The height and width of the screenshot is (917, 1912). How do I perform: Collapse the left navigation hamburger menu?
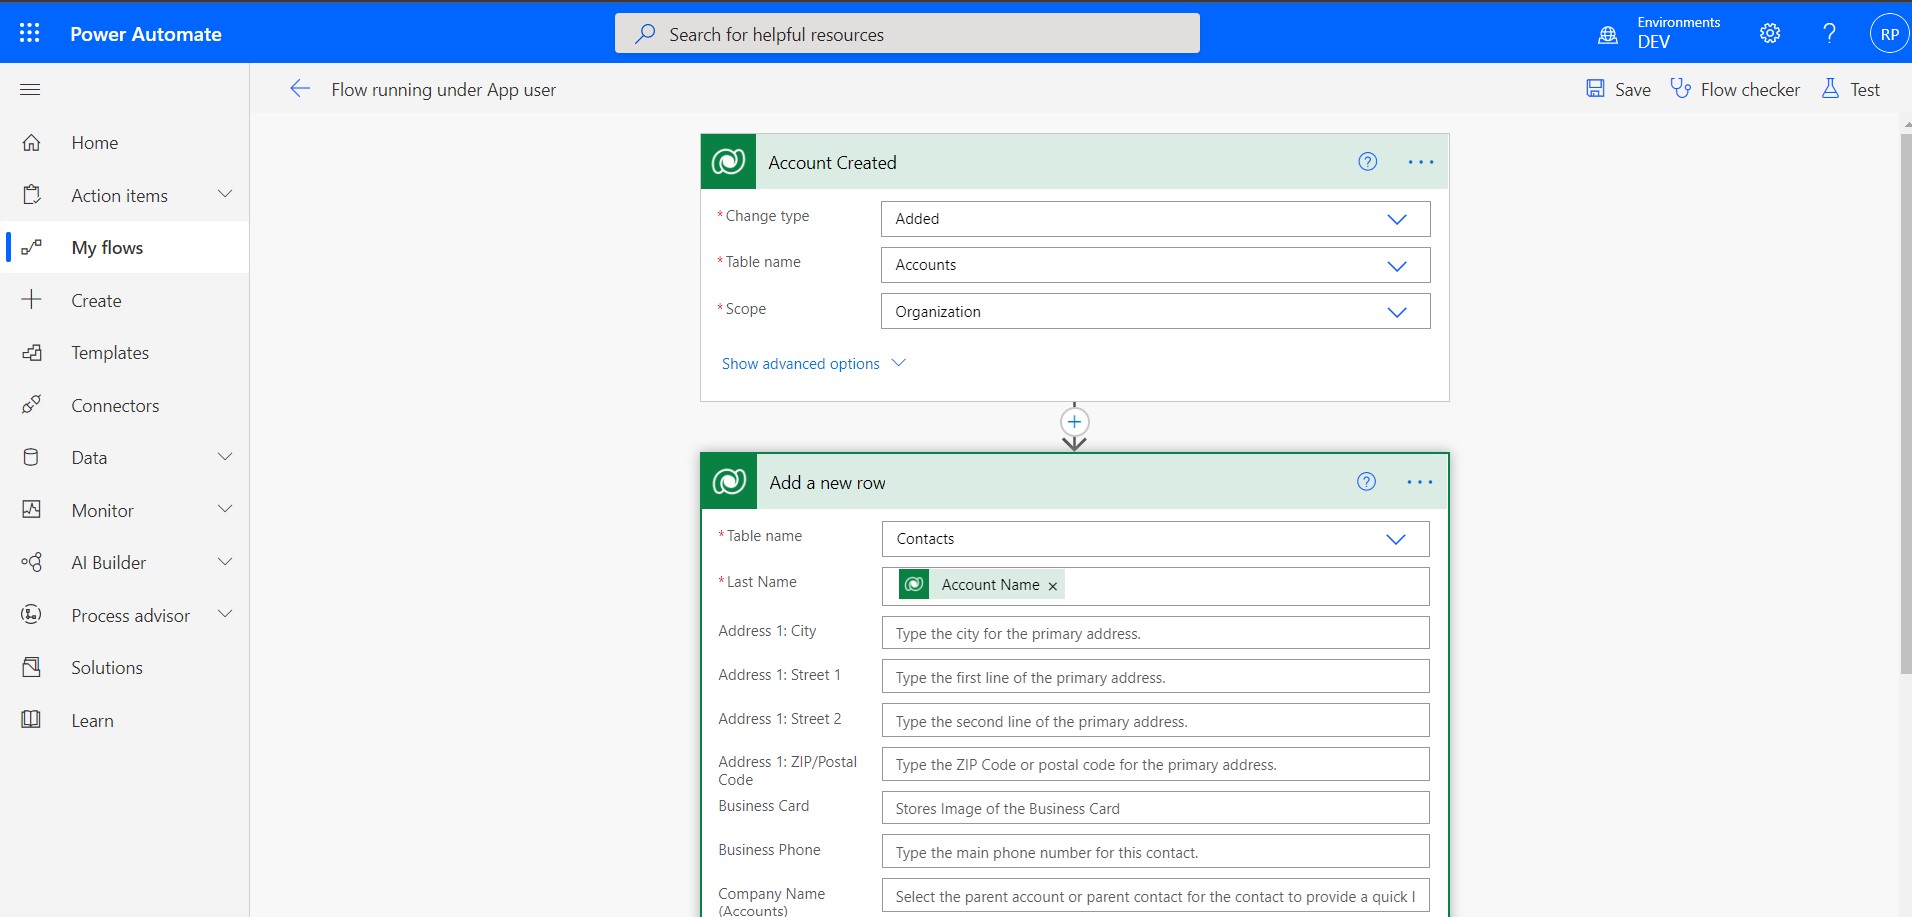click(30, 89)
